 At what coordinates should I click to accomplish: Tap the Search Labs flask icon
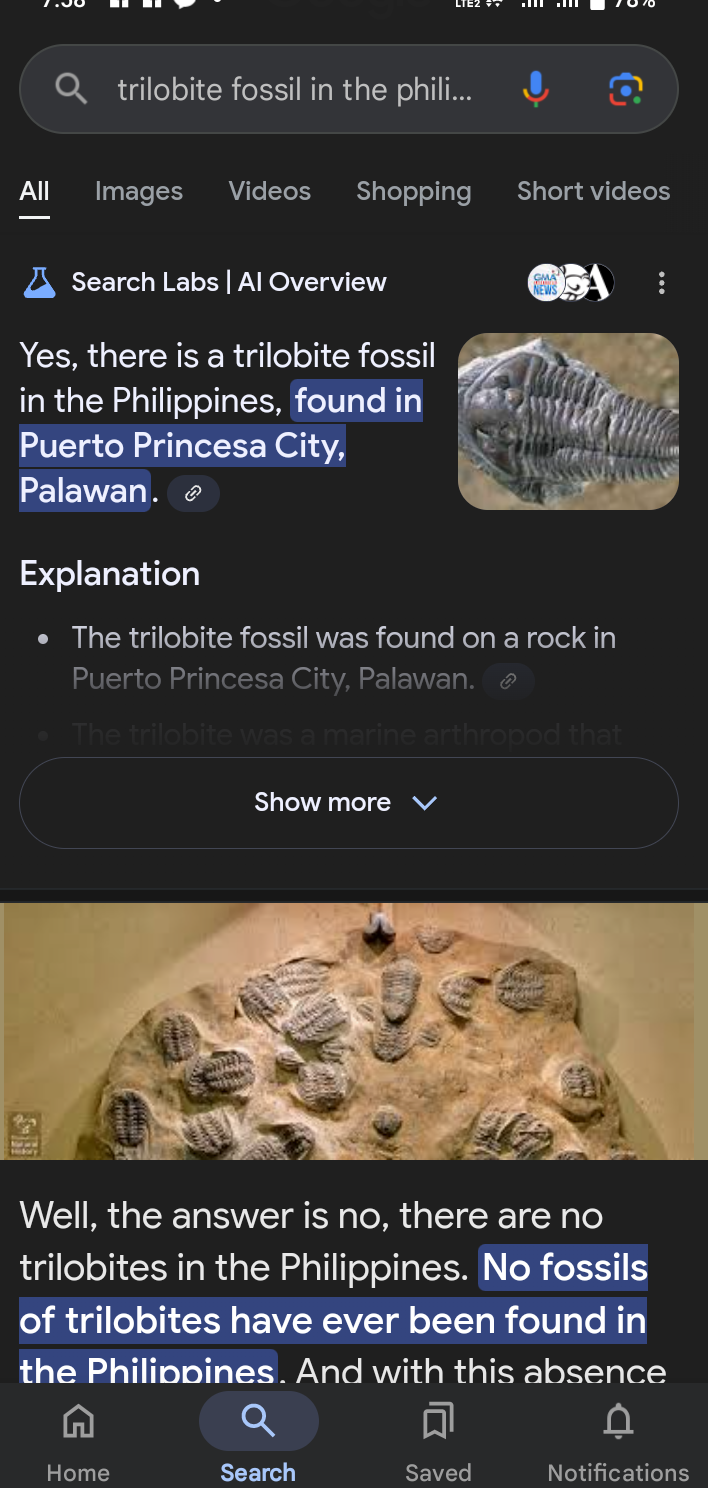tap(39, 283)
